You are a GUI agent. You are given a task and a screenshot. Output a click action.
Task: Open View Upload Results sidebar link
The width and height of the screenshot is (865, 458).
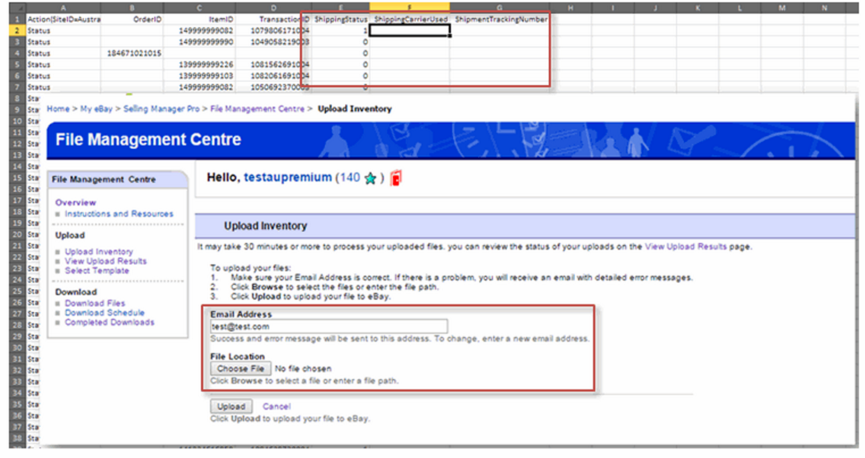[x=105, y=261]
